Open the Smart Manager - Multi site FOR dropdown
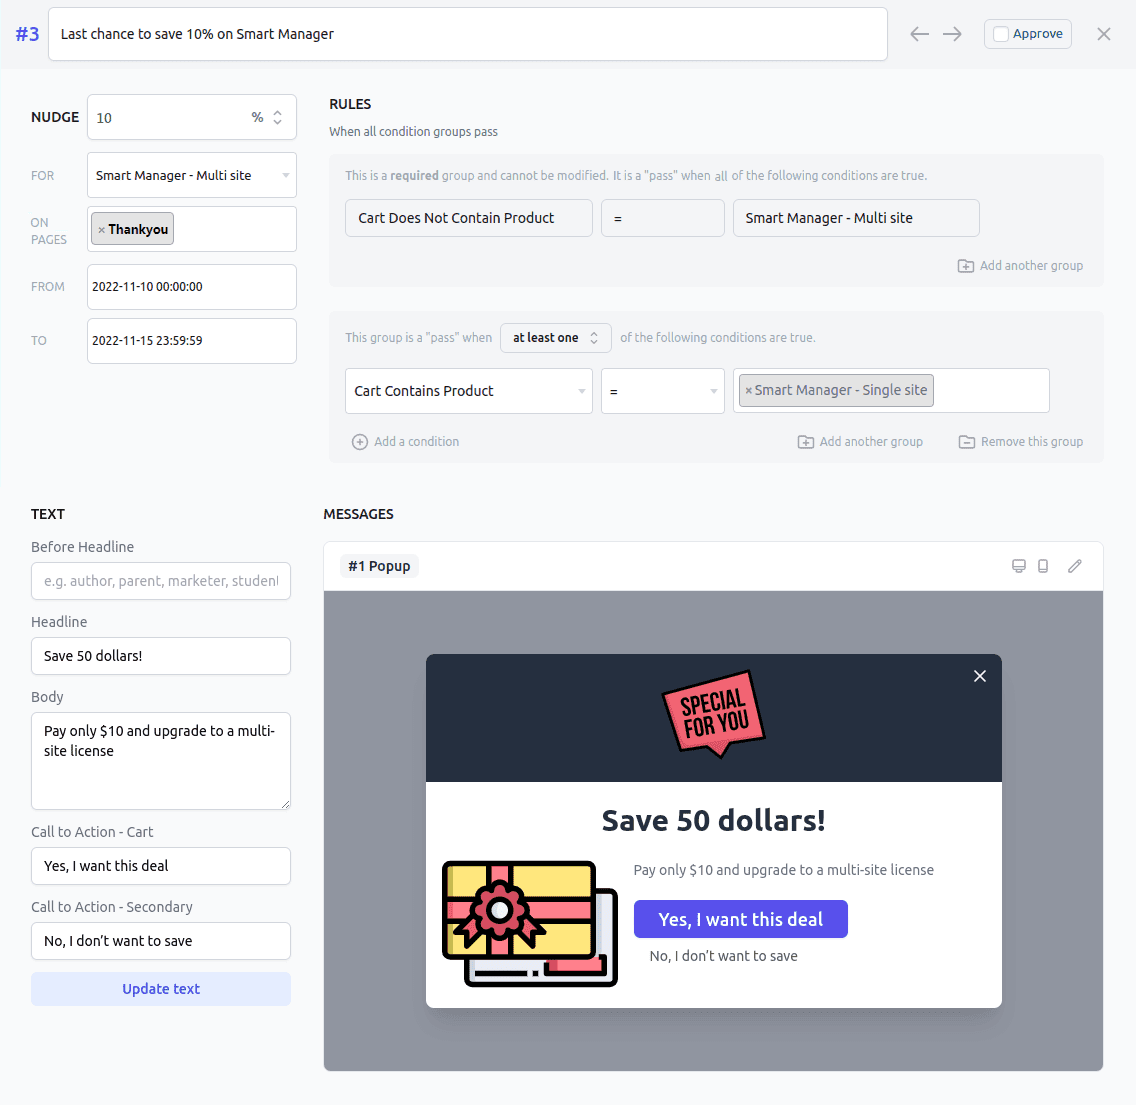1136x1105 pixels. coord(191,175)
